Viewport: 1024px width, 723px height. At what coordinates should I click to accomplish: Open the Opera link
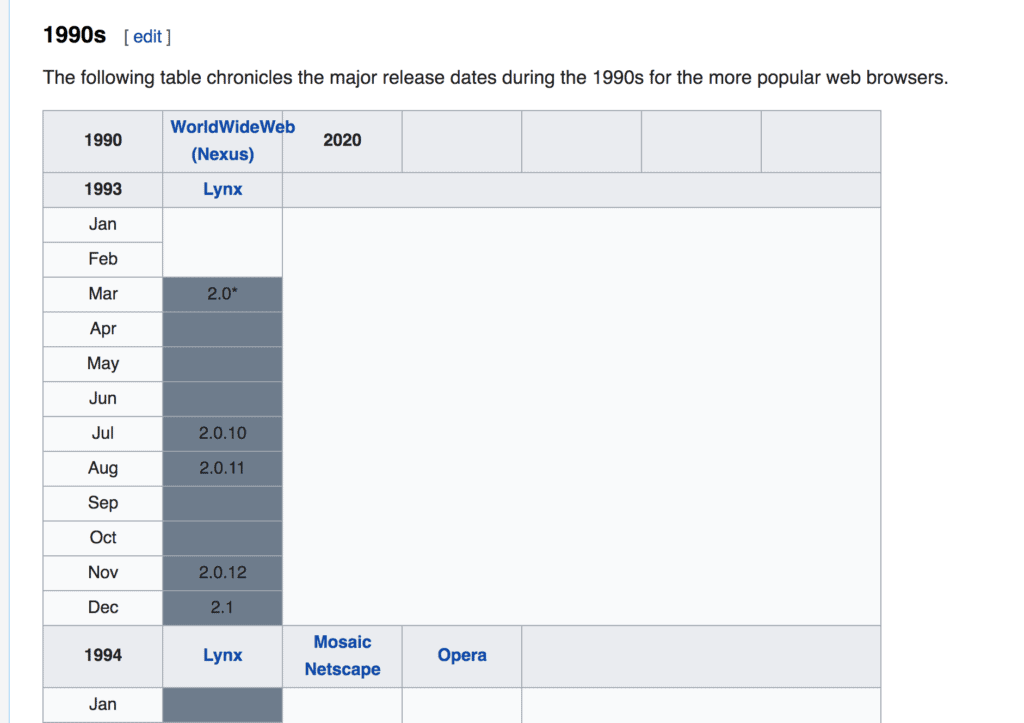click(x=462, y=655)
